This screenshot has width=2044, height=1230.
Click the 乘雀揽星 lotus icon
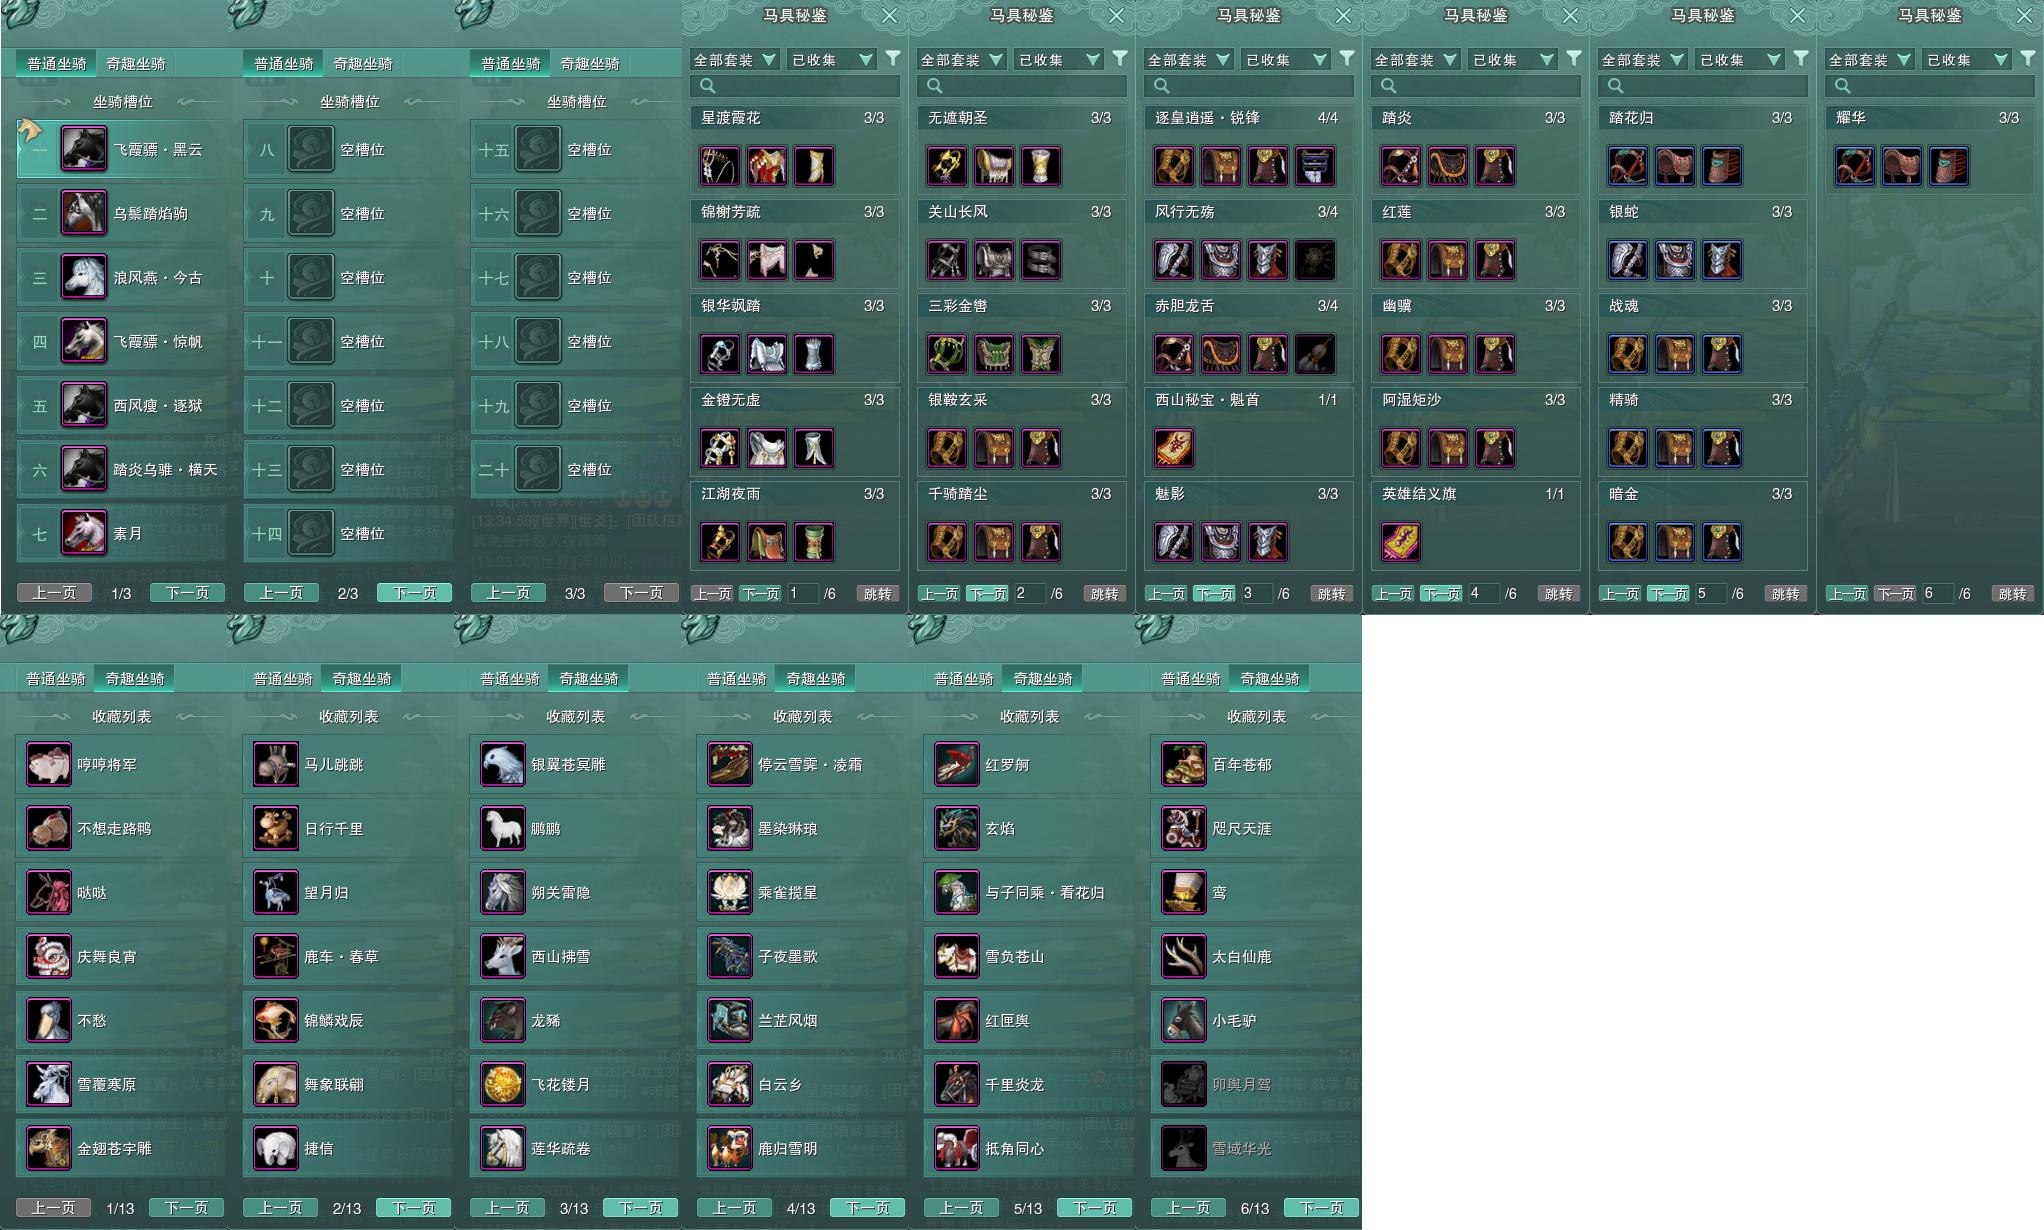click(x=729, y=892)
